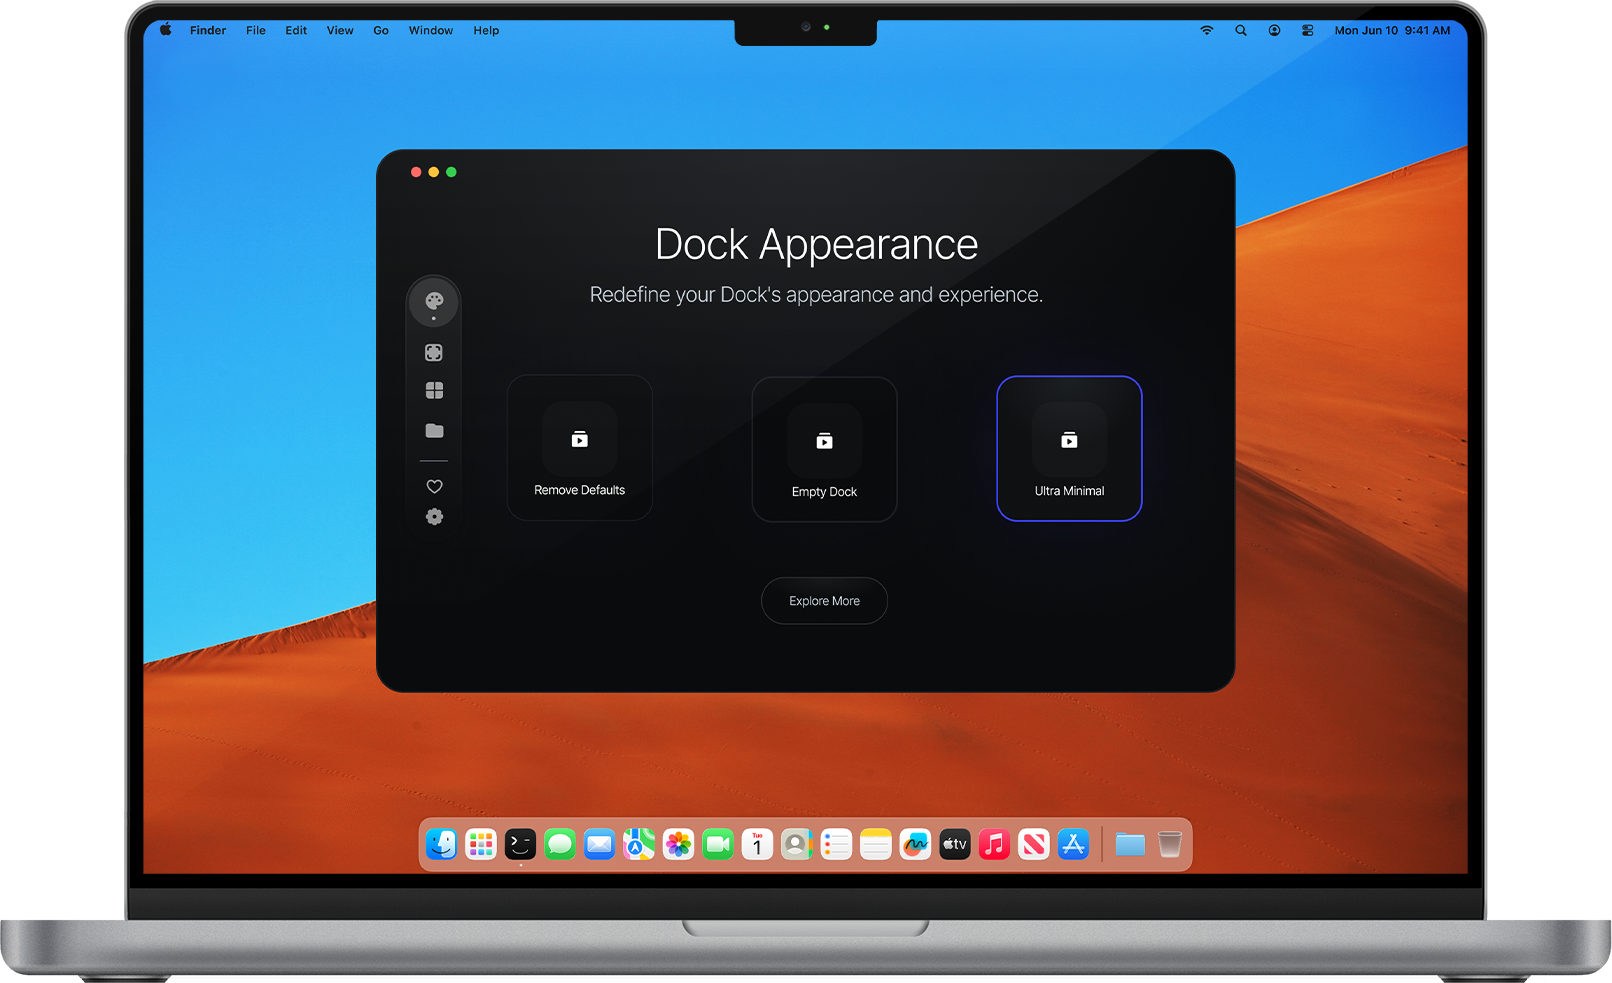
Task: Open Apple TV from the Dock
Action: coord(955,845)
